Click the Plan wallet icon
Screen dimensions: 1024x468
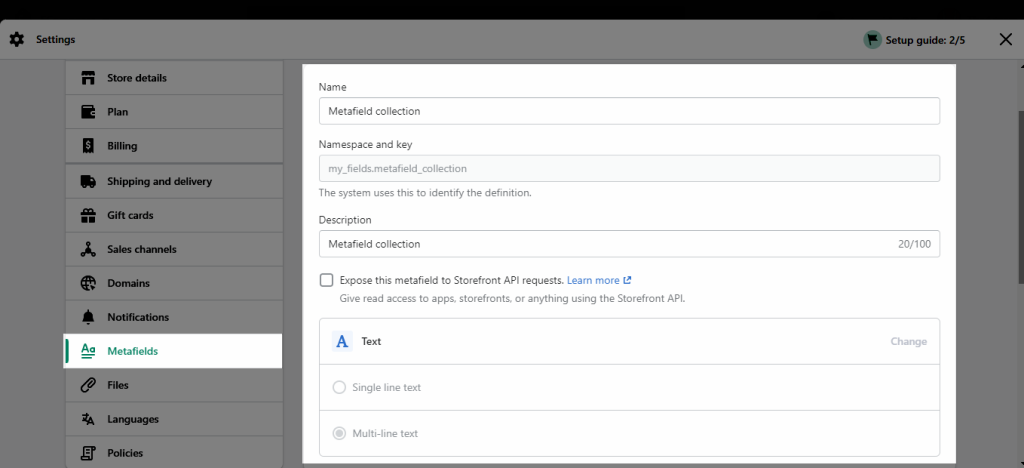pyautogui.click(x=88, y=112)
